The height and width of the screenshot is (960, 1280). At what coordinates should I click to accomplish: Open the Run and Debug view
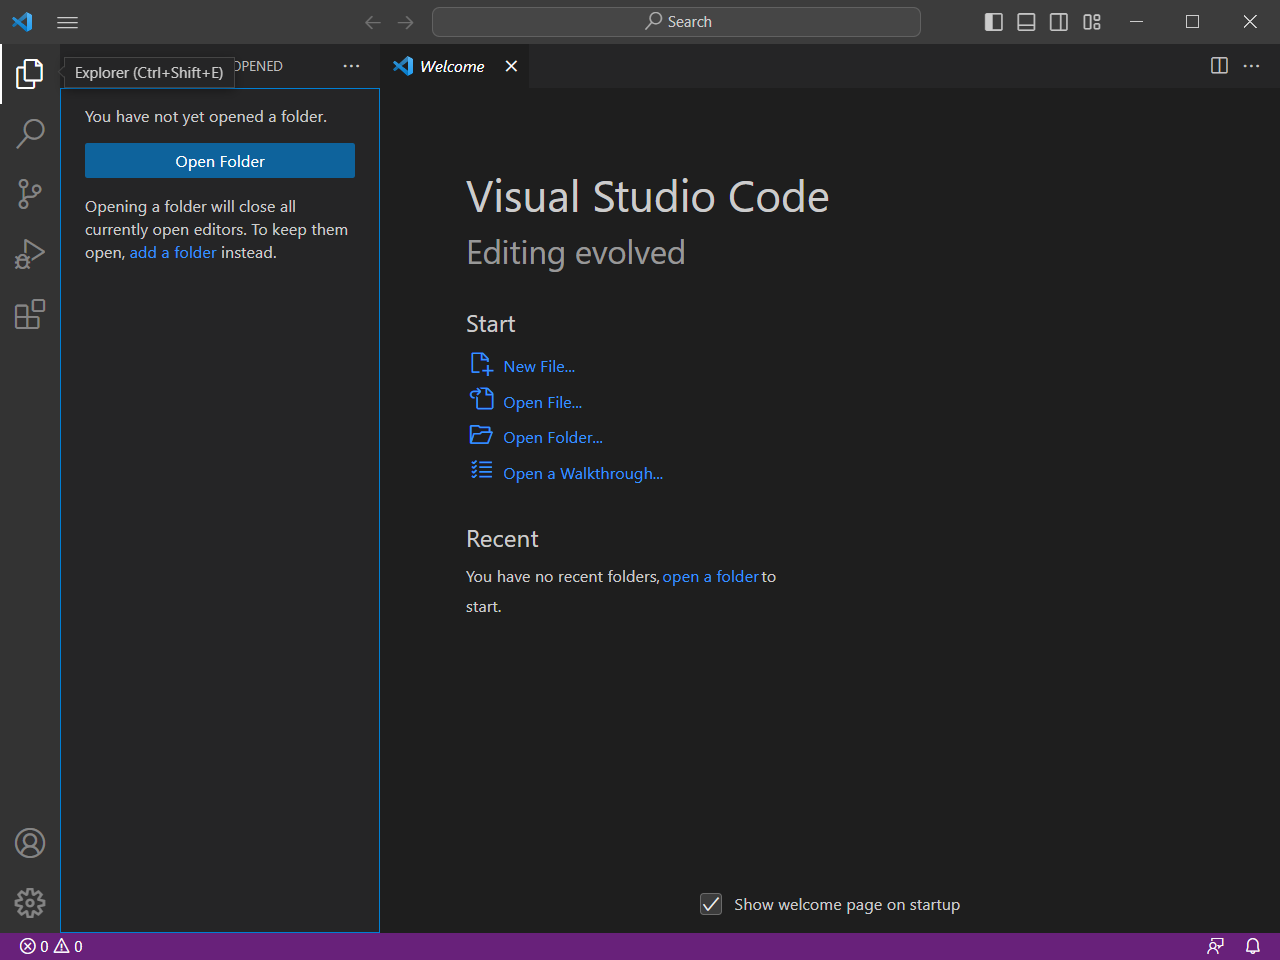click(30, 254)
